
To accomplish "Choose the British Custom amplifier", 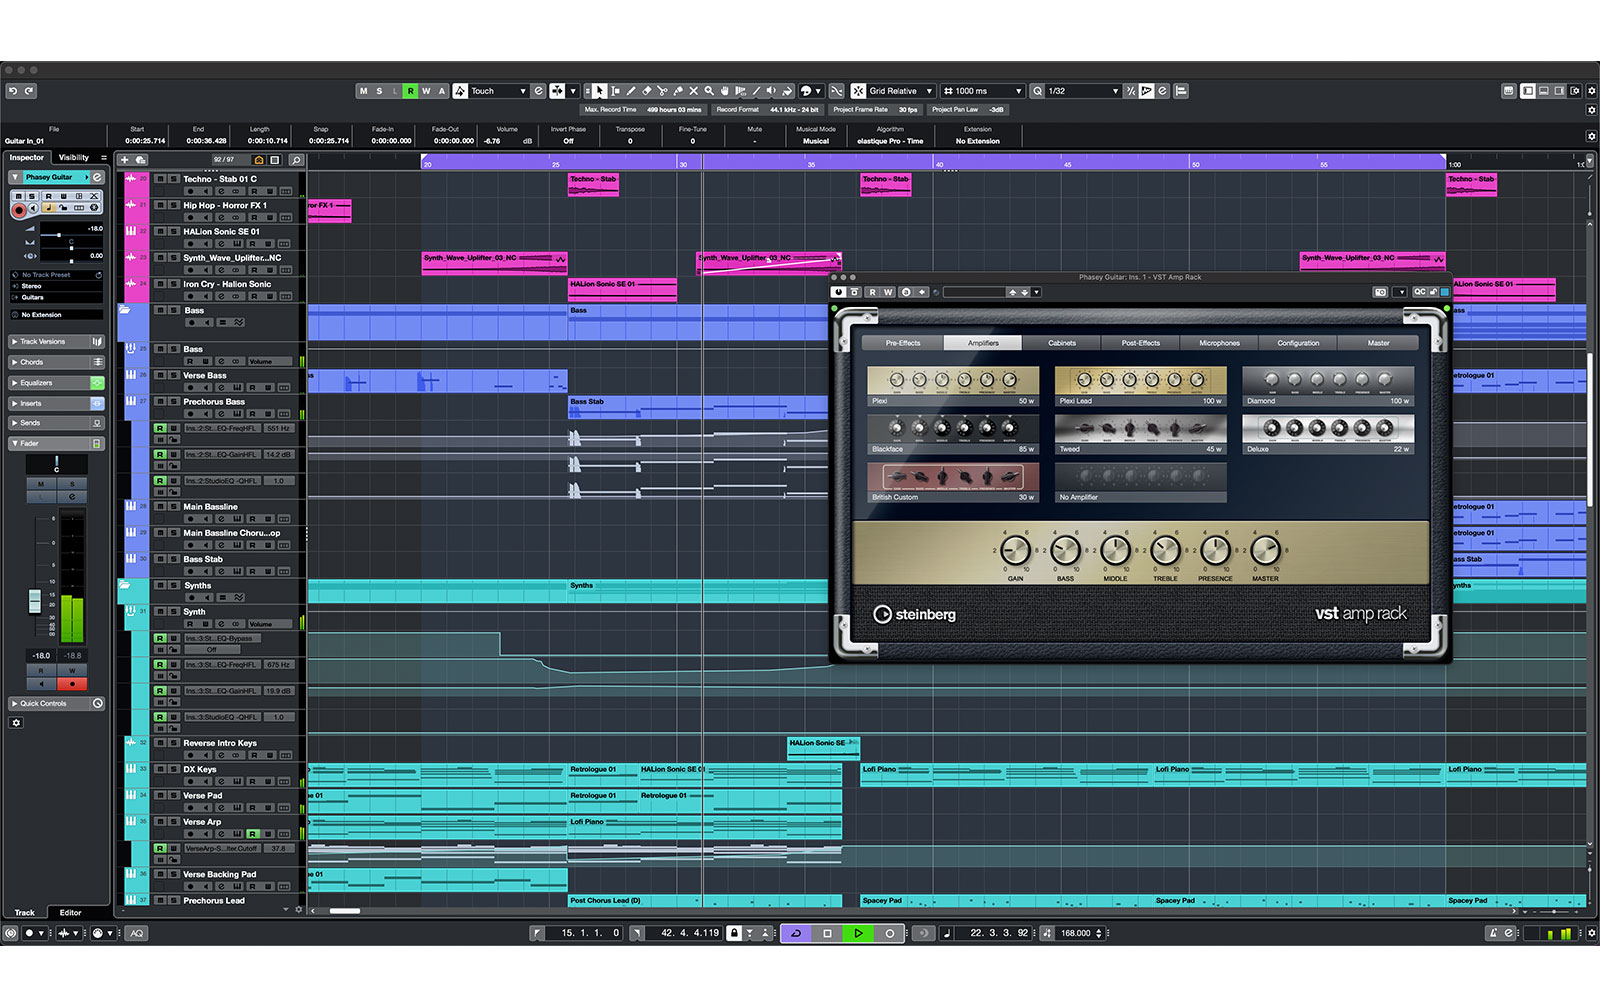I will tap(953, 482).
